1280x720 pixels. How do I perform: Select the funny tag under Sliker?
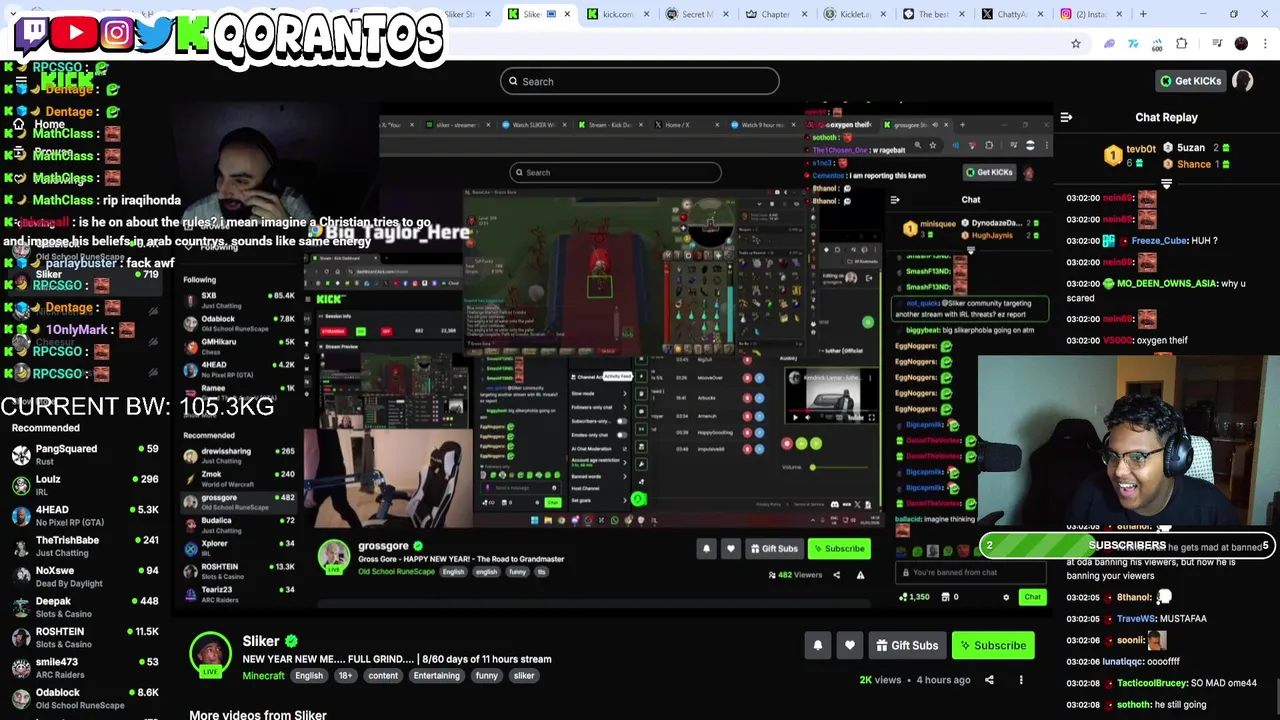click(486, 676)
